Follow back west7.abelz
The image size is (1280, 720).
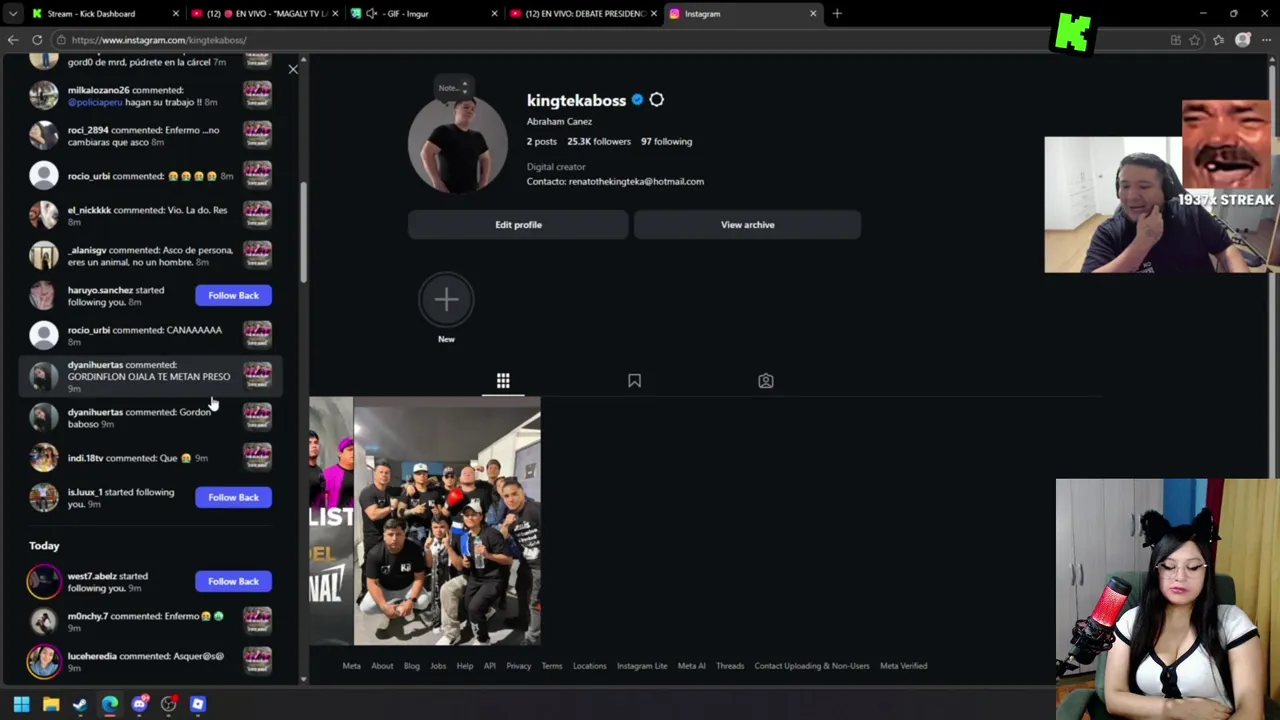click(x=233, y=581)
